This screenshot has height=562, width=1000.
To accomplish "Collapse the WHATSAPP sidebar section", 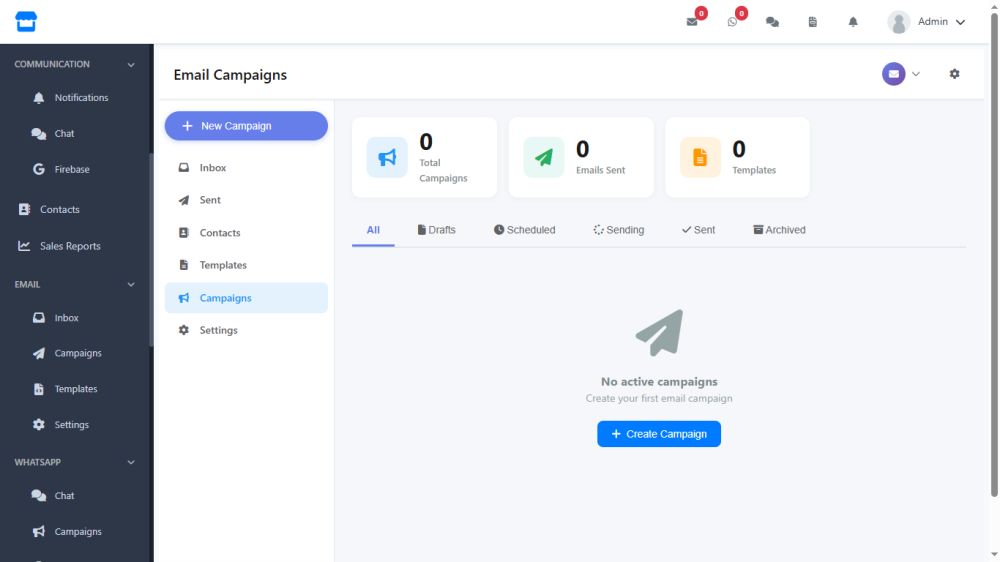I will [75, 462].
